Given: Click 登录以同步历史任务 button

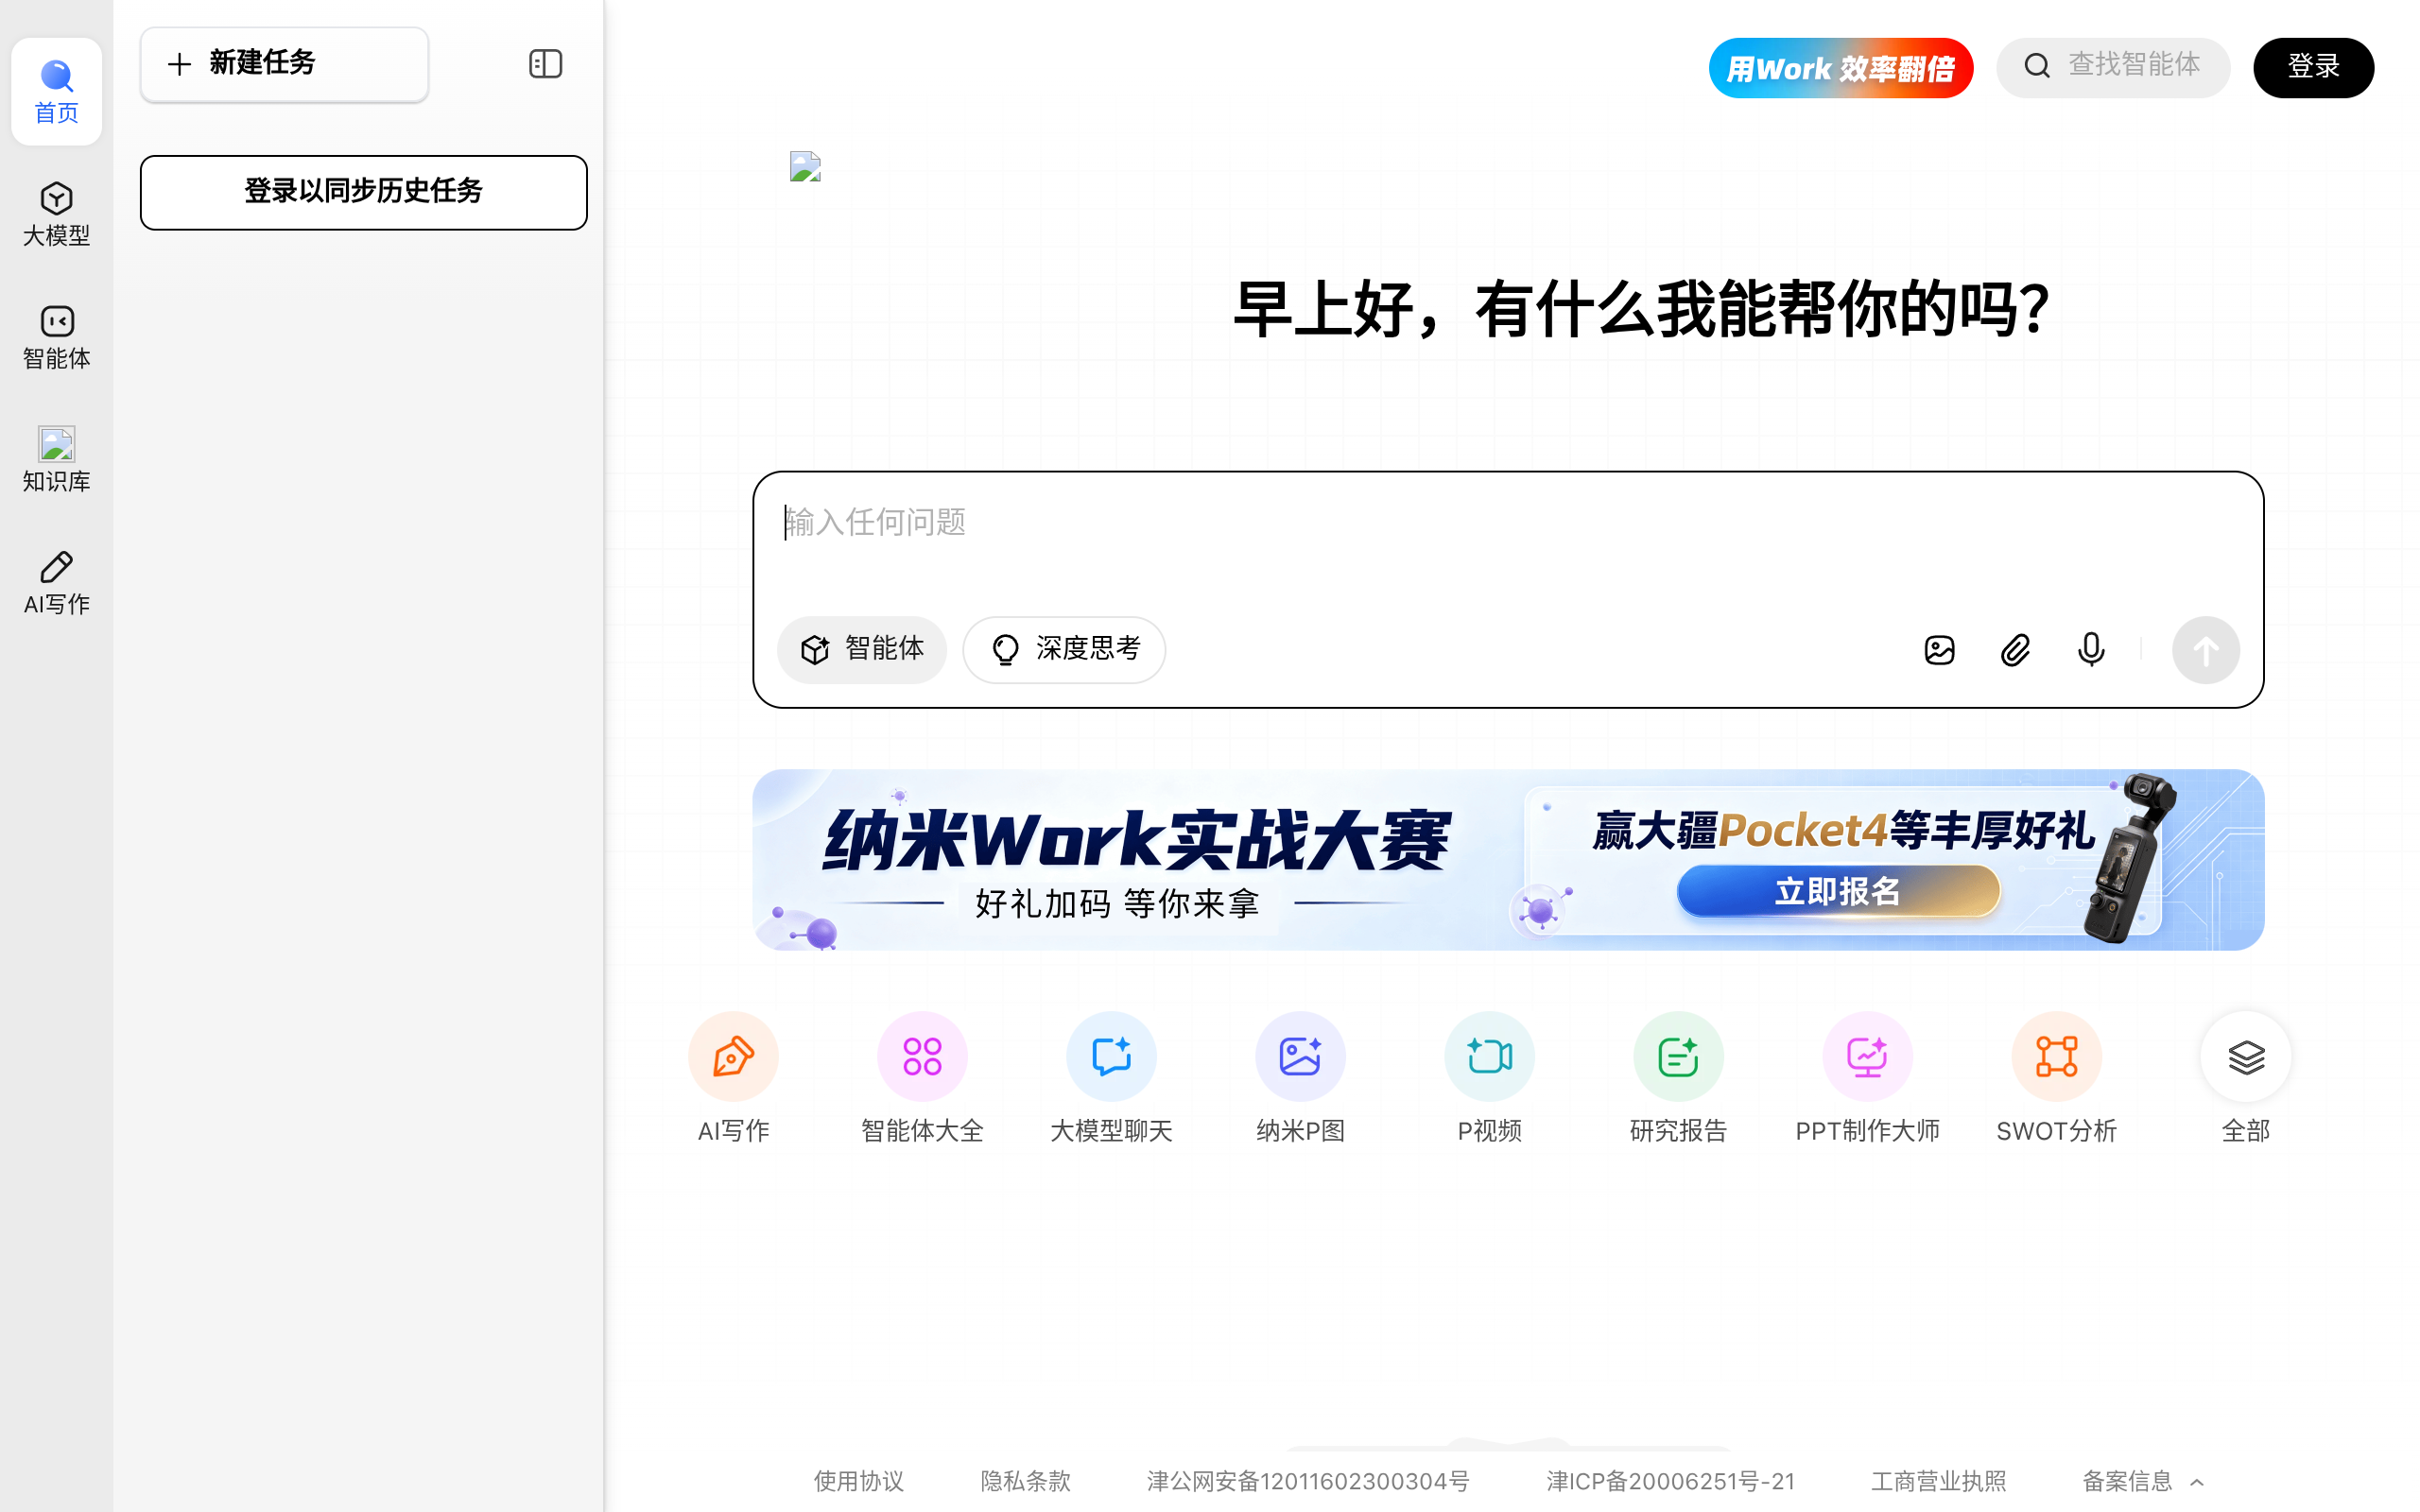Looking at the screenshot, I should pyautogui.click(x=363, y=192).
